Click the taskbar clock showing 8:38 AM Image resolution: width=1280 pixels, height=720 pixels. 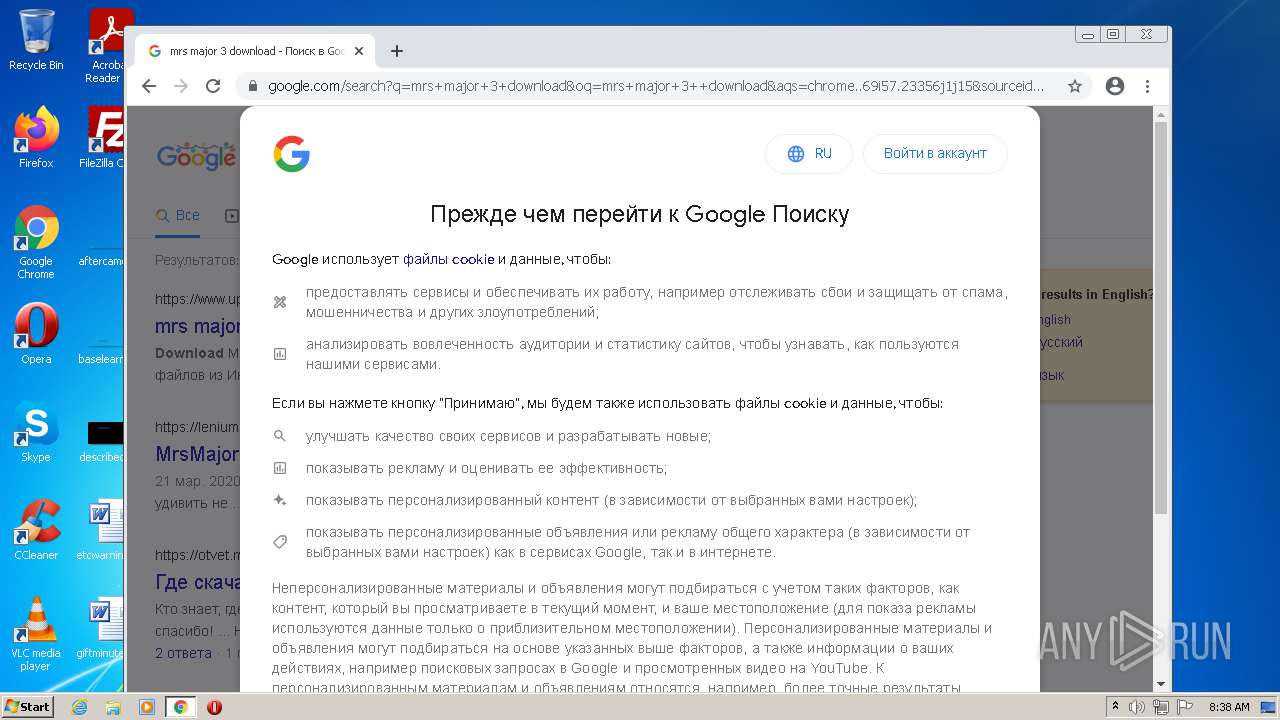coord(1229,707)
